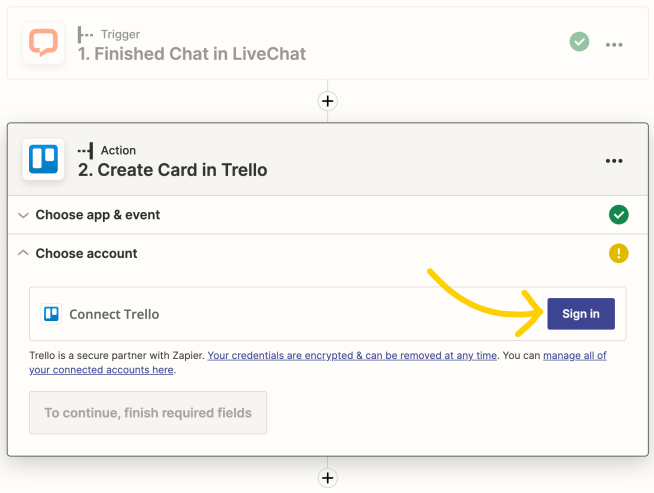Click the Trello app icon in action header

(43, 159)
